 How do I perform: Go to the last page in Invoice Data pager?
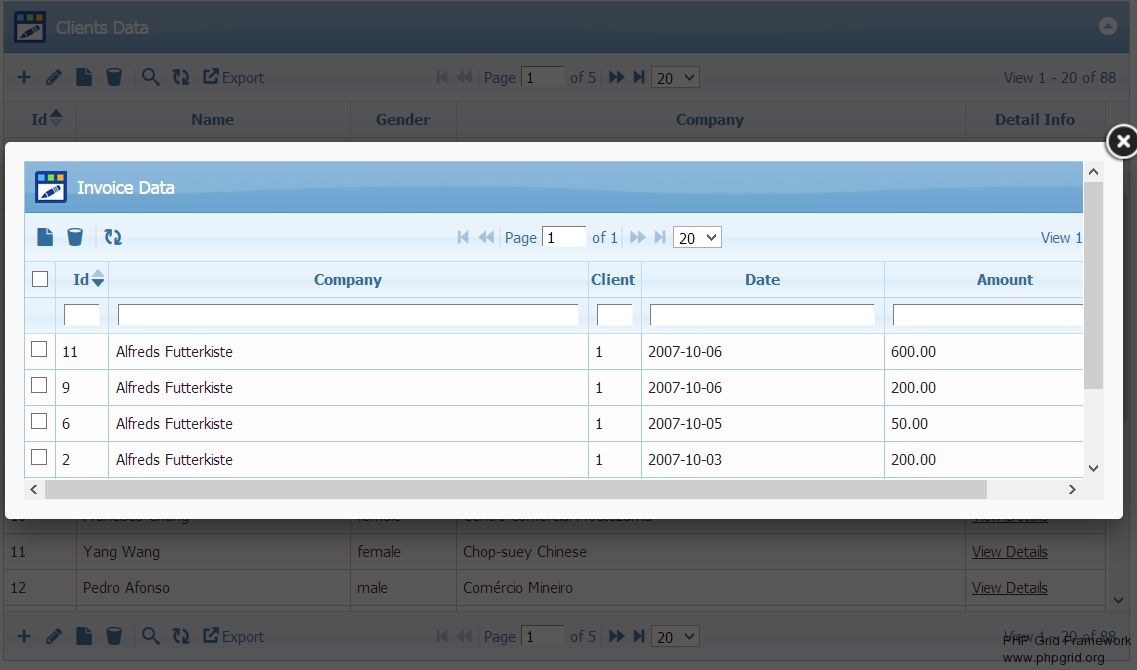660,237
